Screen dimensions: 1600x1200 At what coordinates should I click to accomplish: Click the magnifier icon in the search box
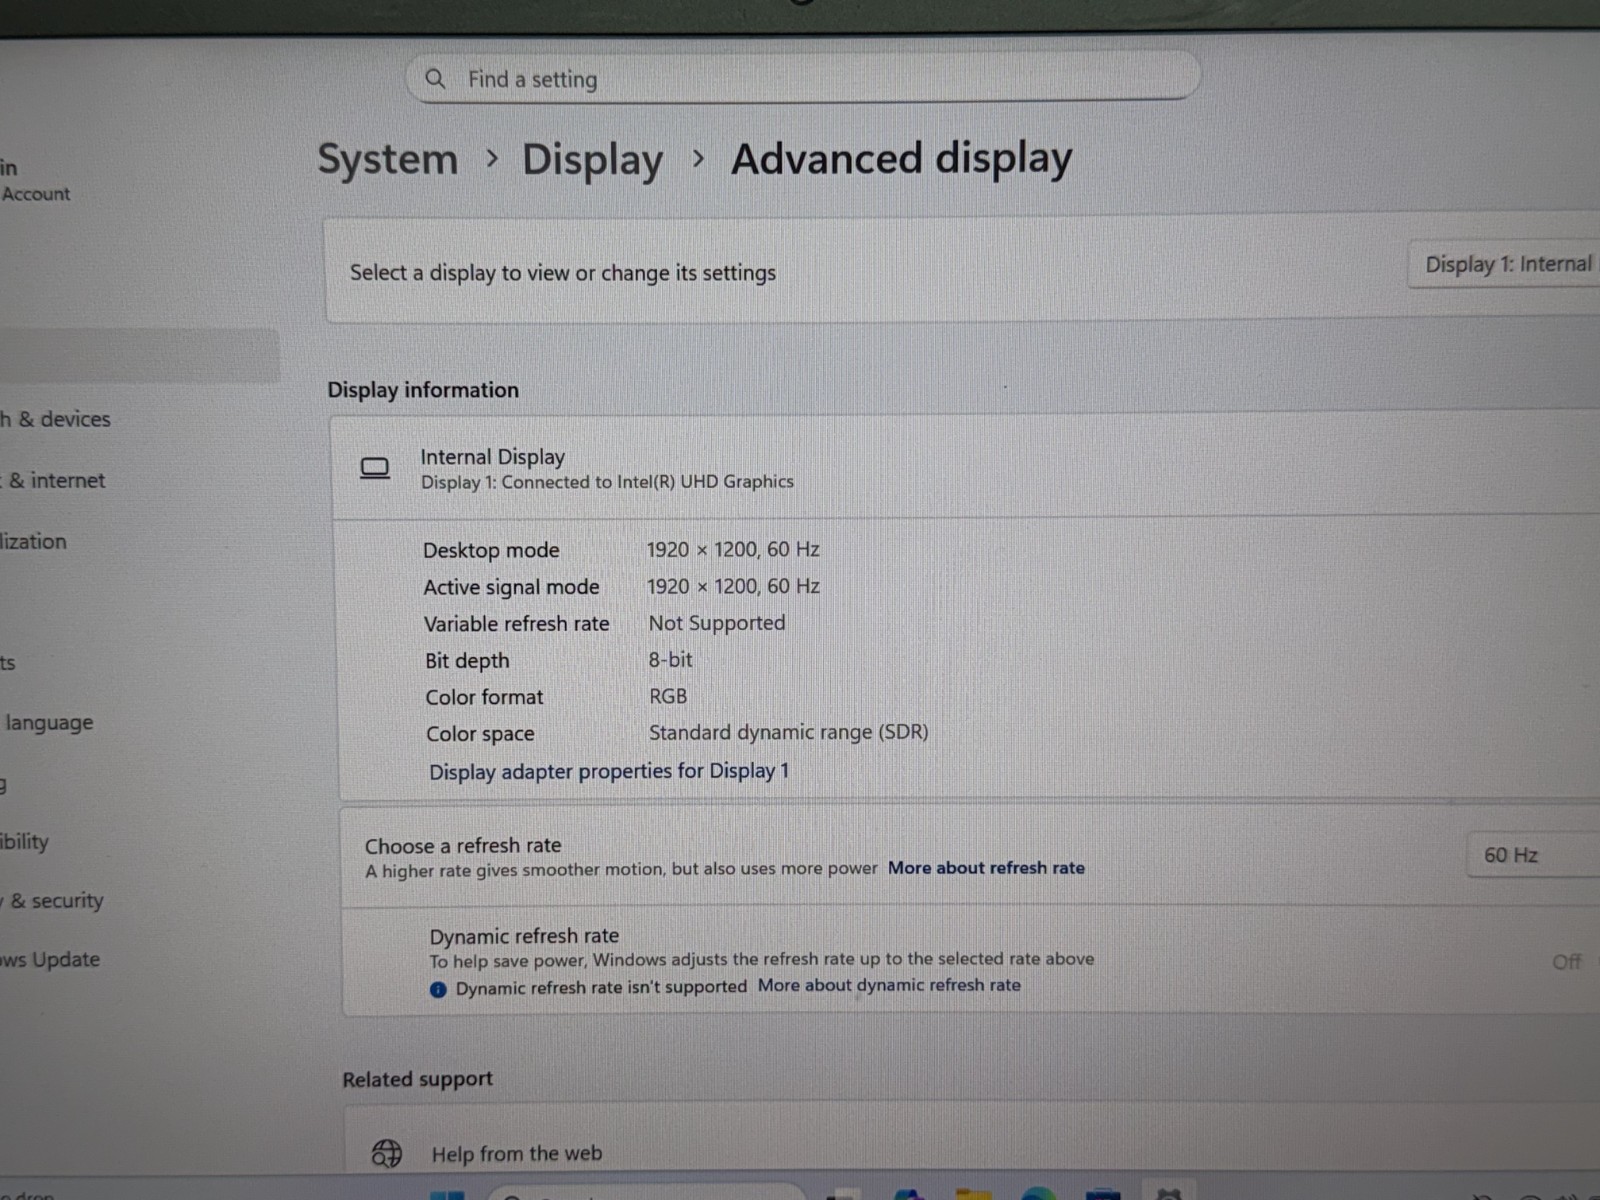tap(435, 78)
